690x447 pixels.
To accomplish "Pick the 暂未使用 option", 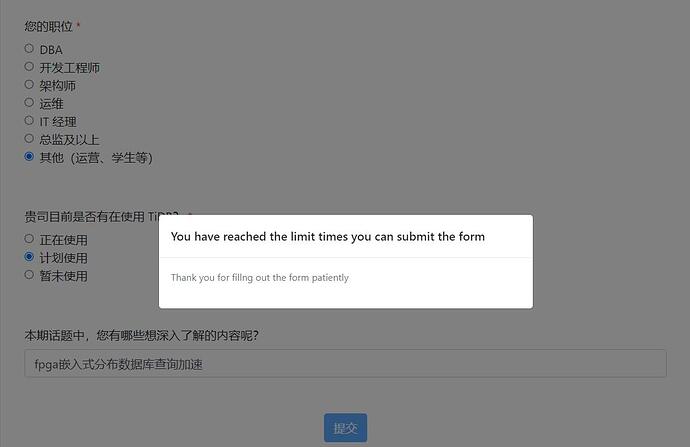I will [x=29, y=275].
